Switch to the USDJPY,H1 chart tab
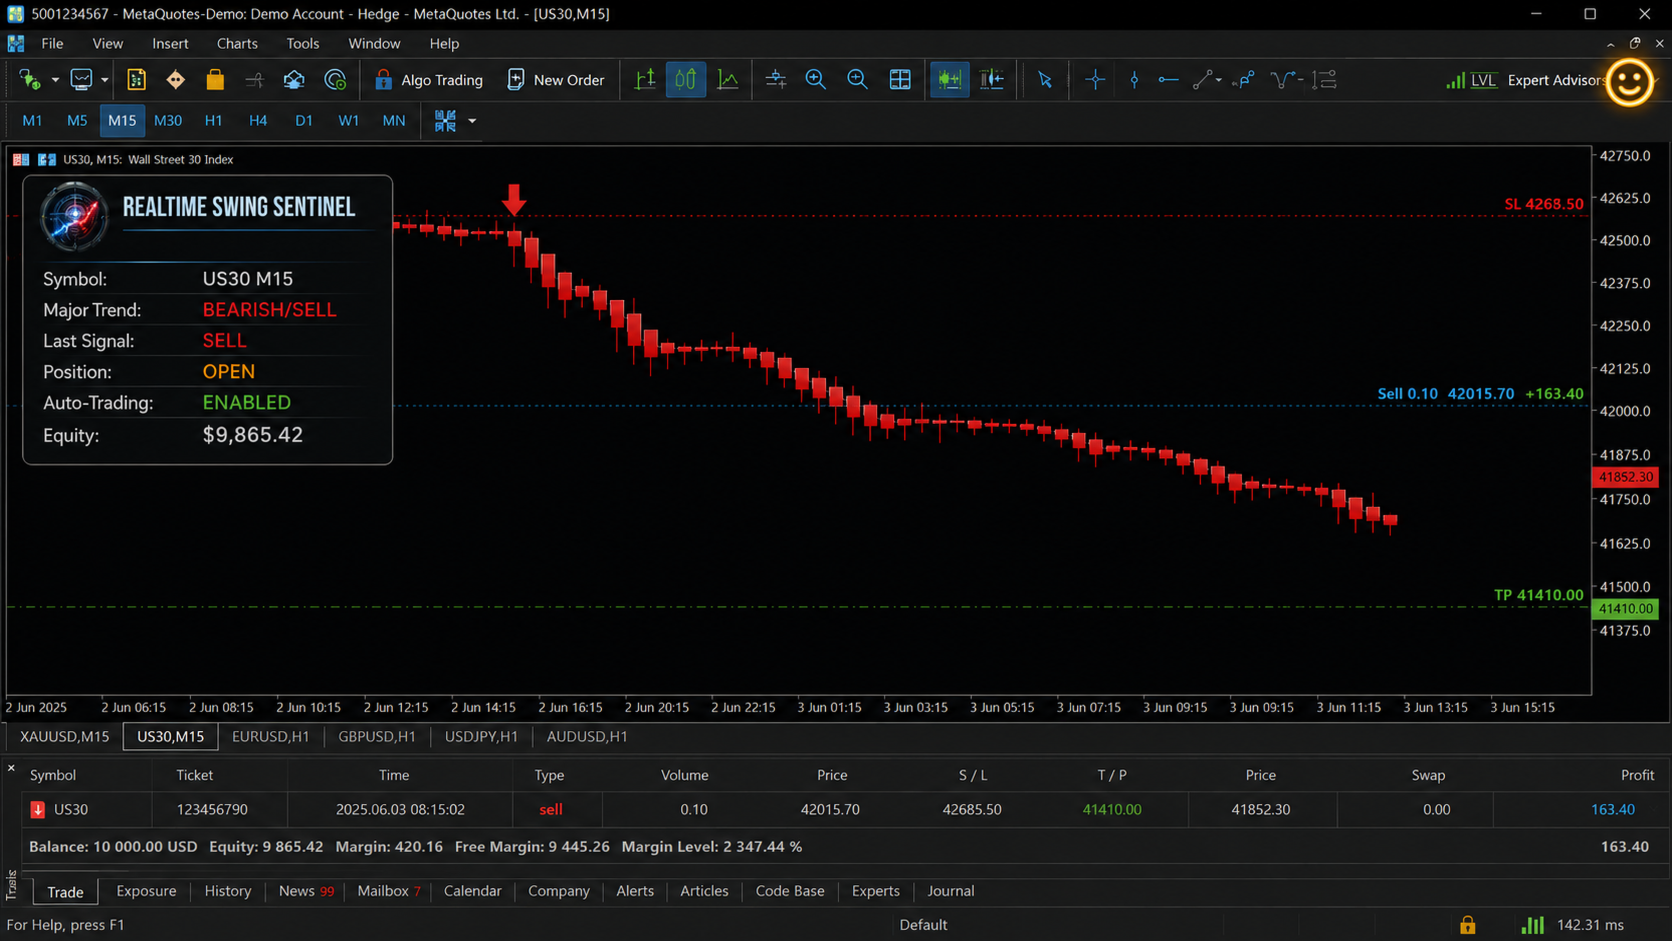The height and width of the screenshot is (941, 1672). (x=481, y=737)
